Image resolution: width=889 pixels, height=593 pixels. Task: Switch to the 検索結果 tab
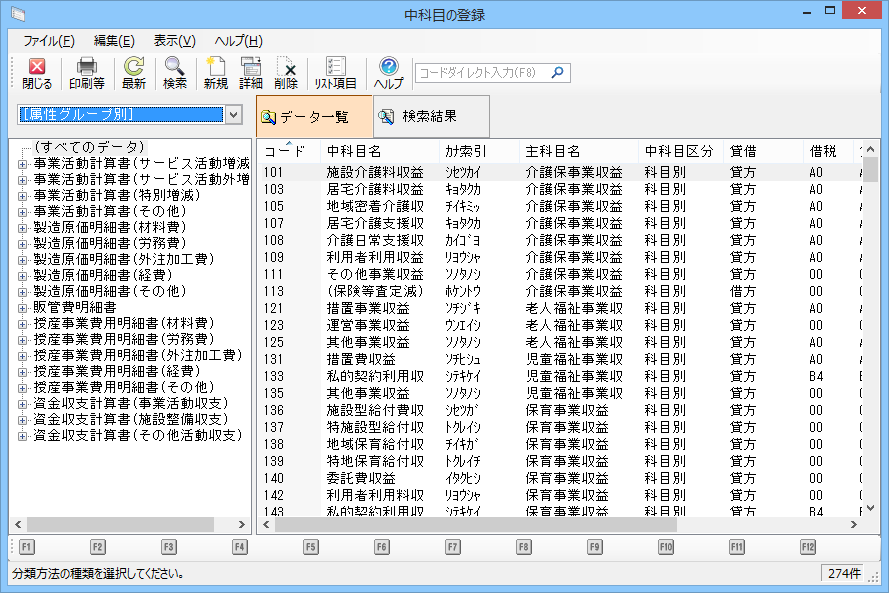pyautogui.click(x=430, y=117)
